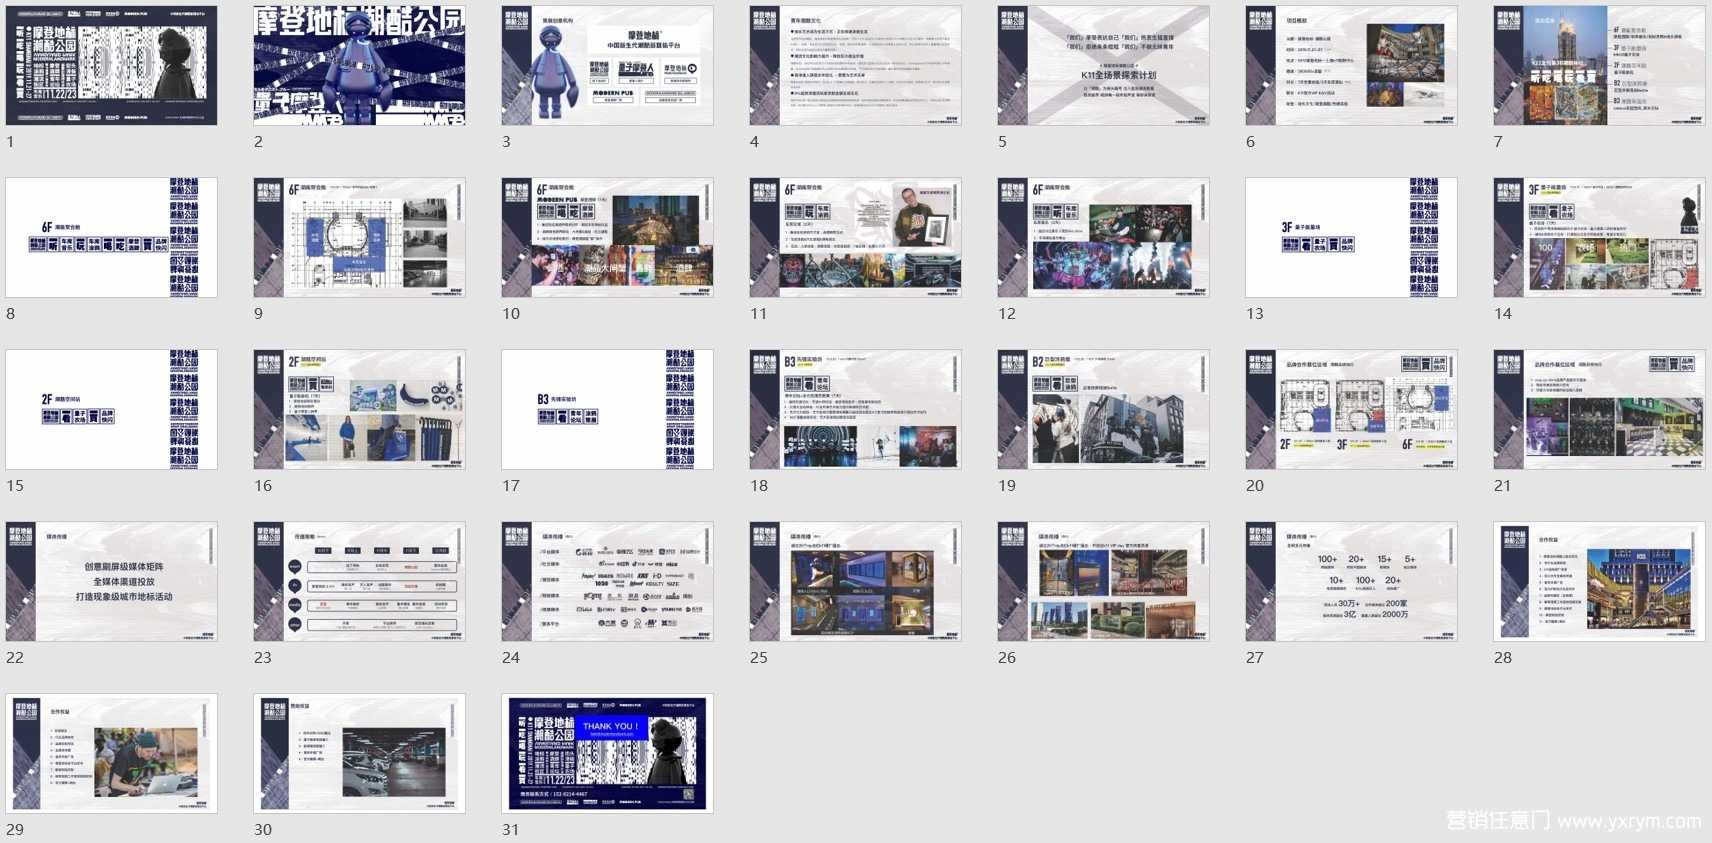Select slide 11 with the man holding a frame

[856, 238]
